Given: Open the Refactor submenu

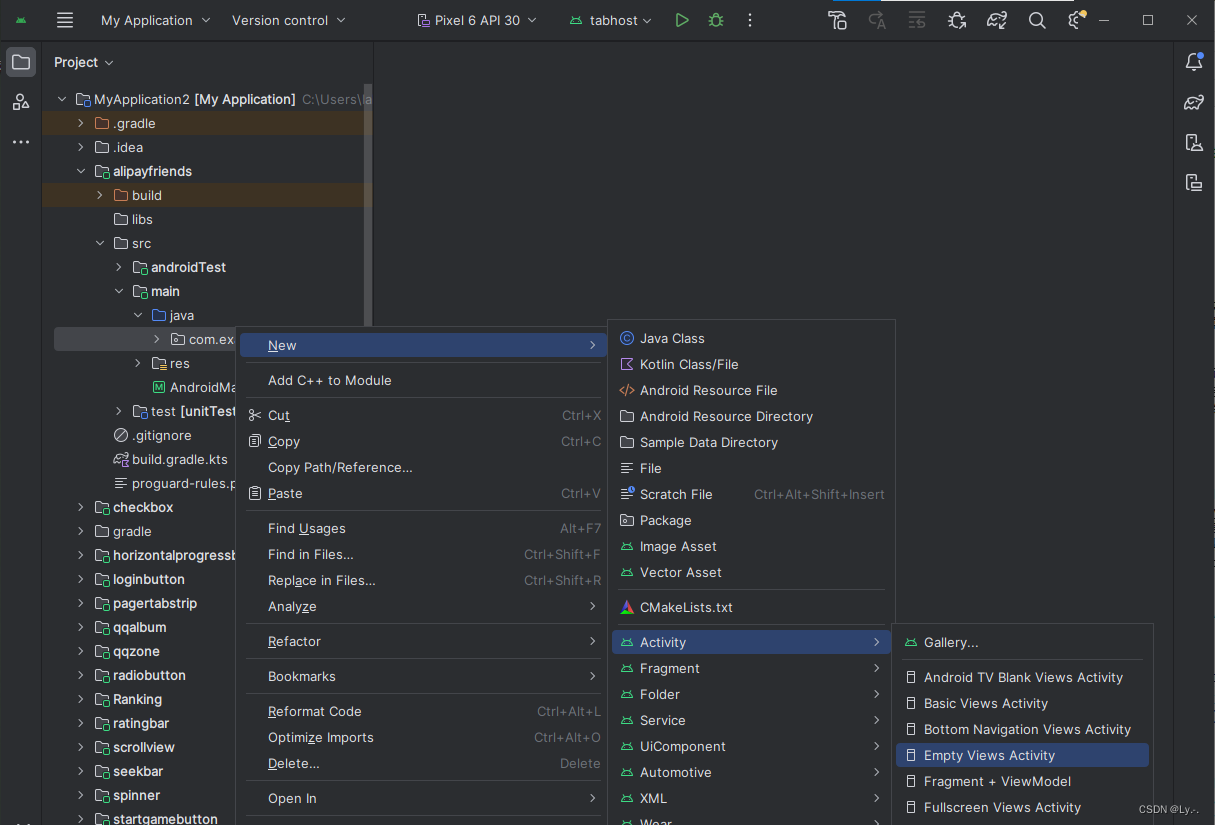Looking at the screenshot, I should tap(424, 641).
